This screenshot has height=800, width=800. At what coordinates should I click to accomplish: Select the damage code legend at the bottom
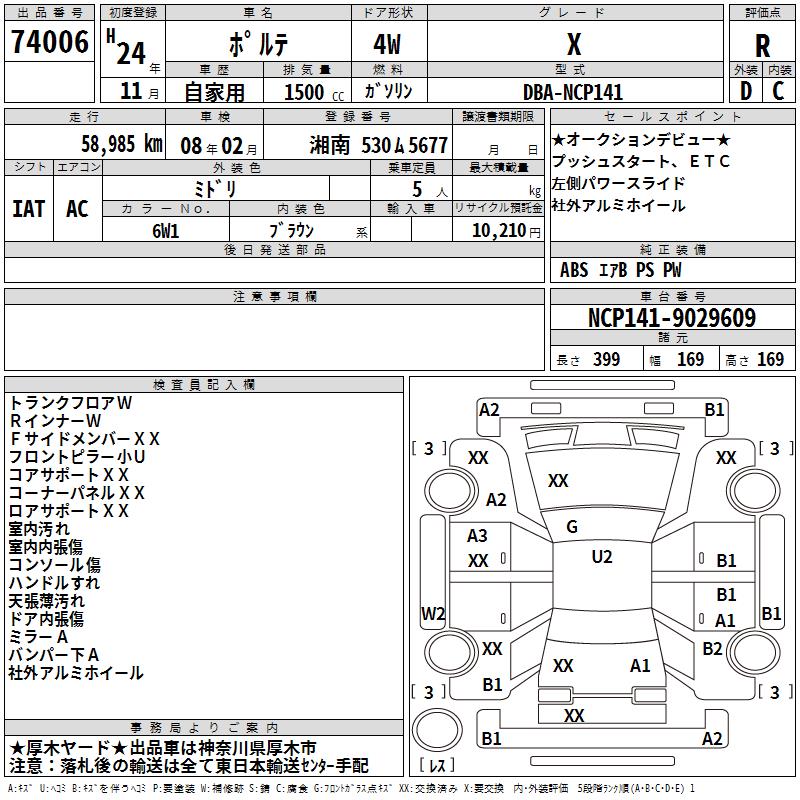click(352, 789)
